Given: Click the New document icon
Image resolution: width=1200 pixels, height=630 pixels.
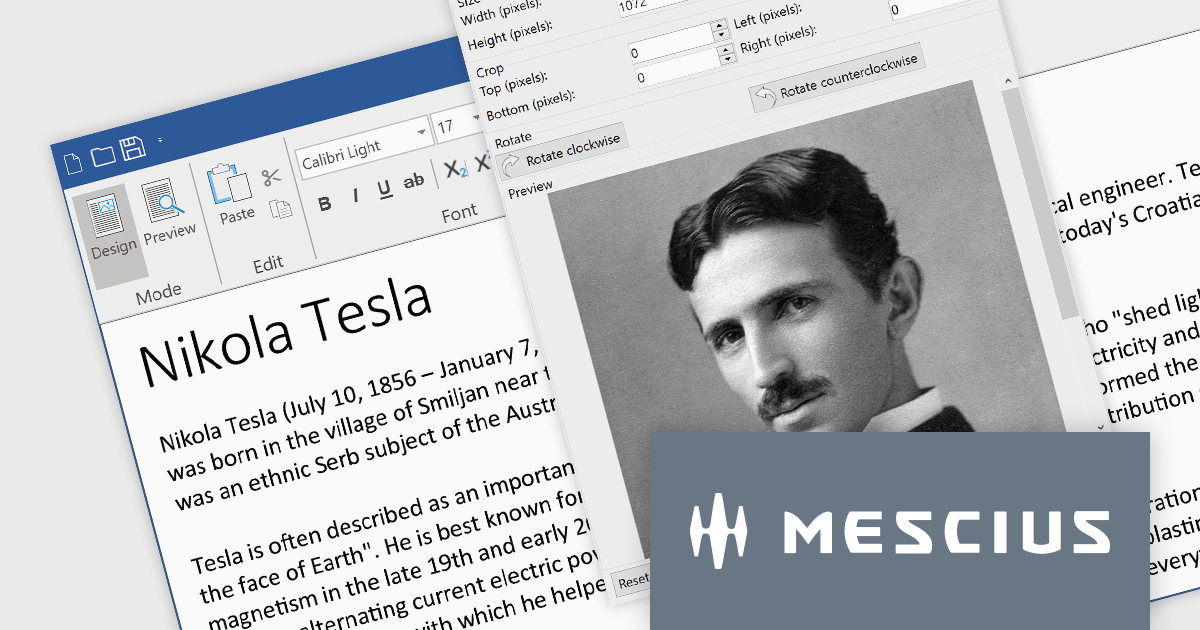Looking at the screenshot, I should (71, 165).
